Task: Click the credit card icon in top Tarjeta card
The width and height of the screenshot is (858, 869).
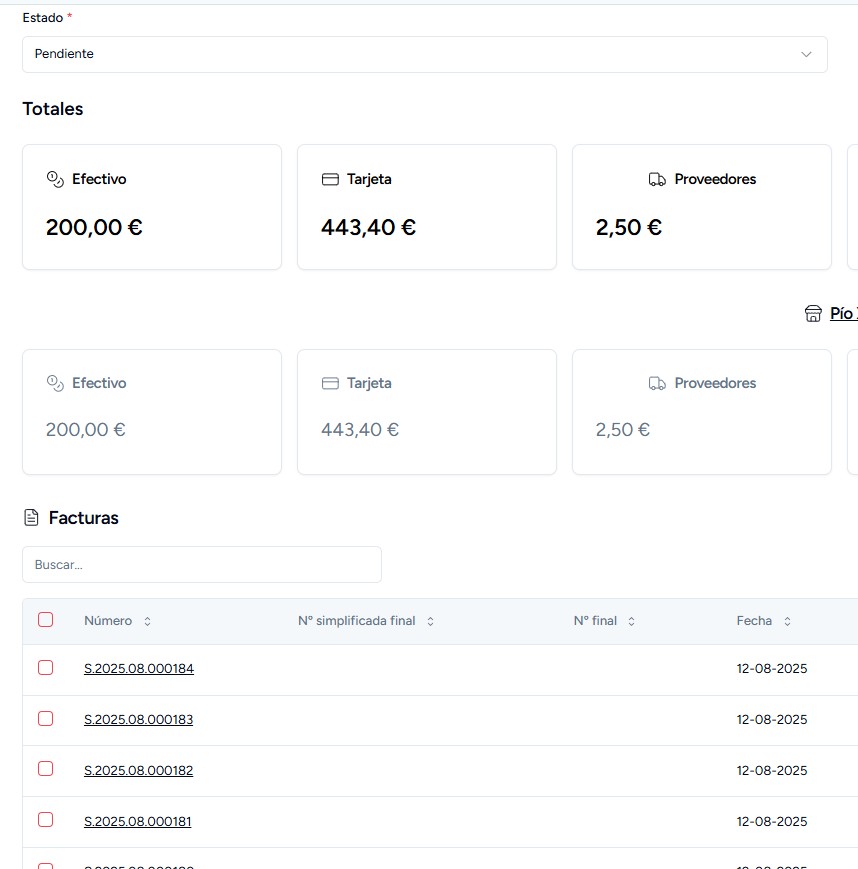Action: [x=330, y=179]
